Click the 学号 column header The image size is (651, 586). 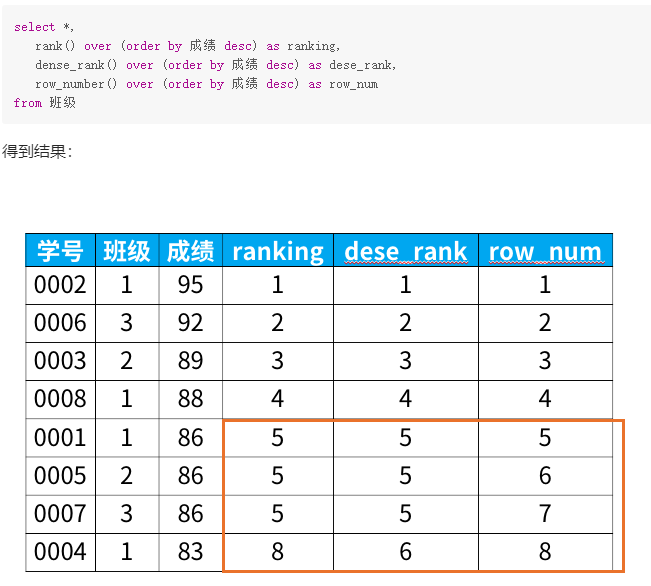point(61,250)
